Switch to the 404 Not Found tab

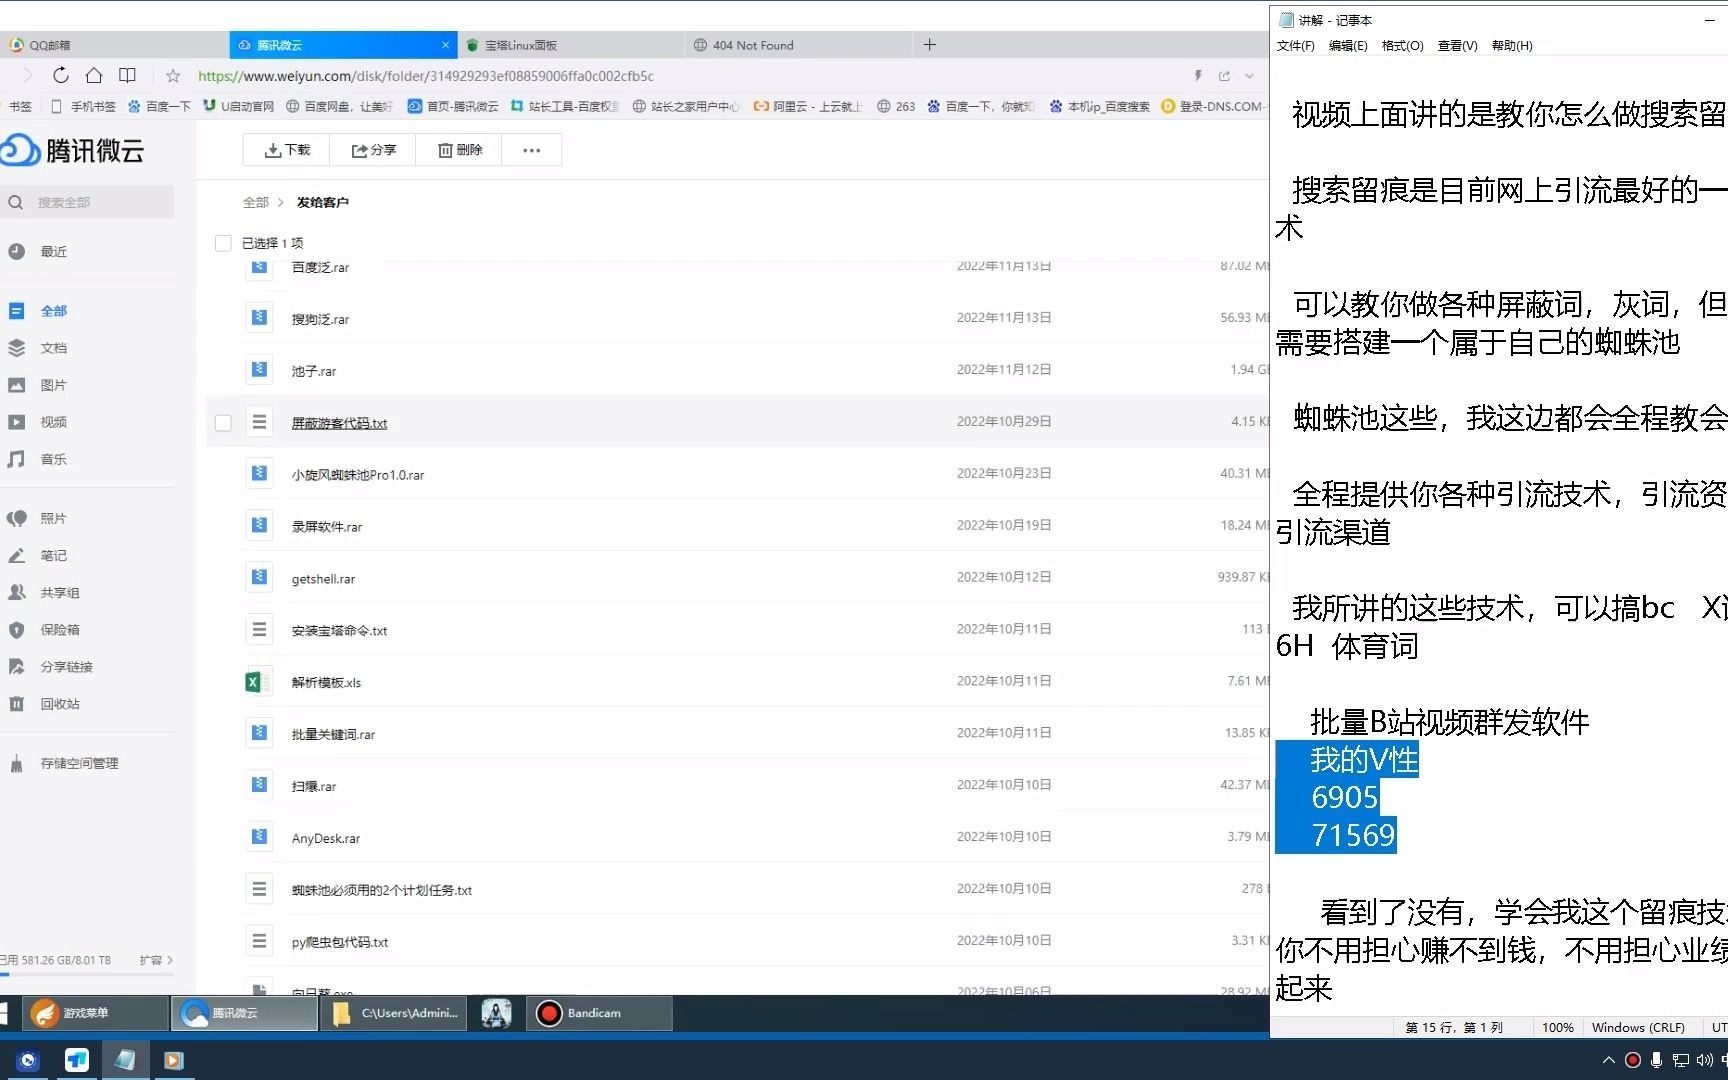798,45
